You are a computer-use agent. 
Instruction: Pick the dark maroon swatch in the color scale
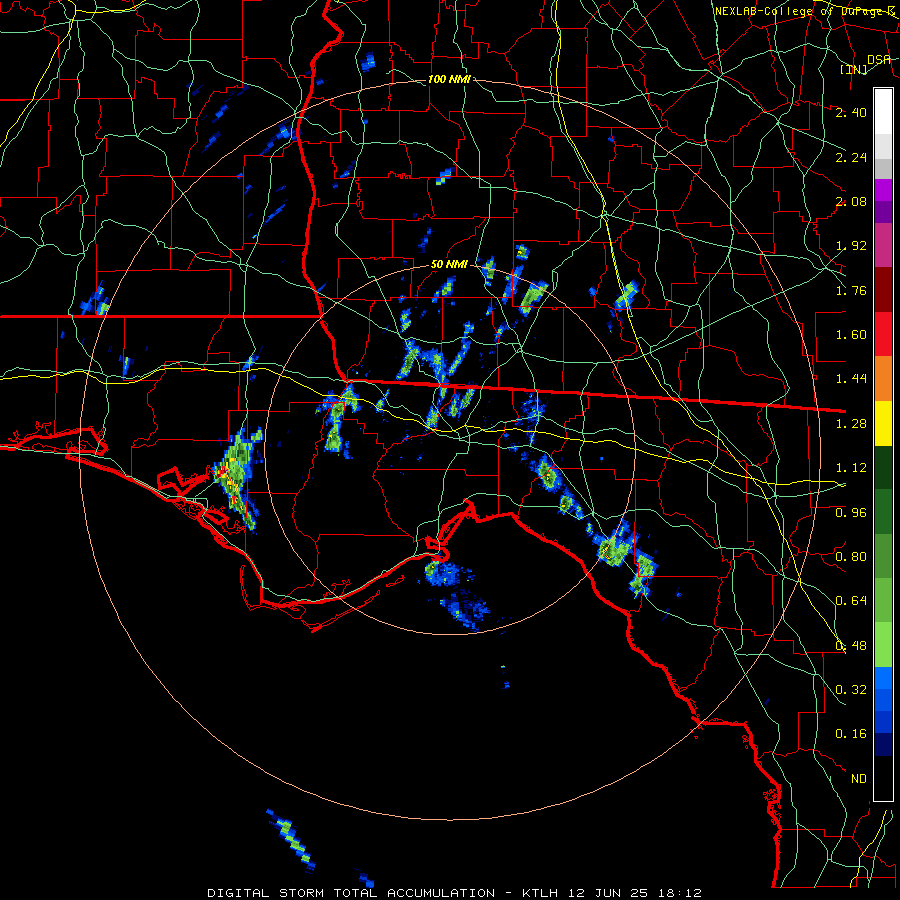pos(883,290)
